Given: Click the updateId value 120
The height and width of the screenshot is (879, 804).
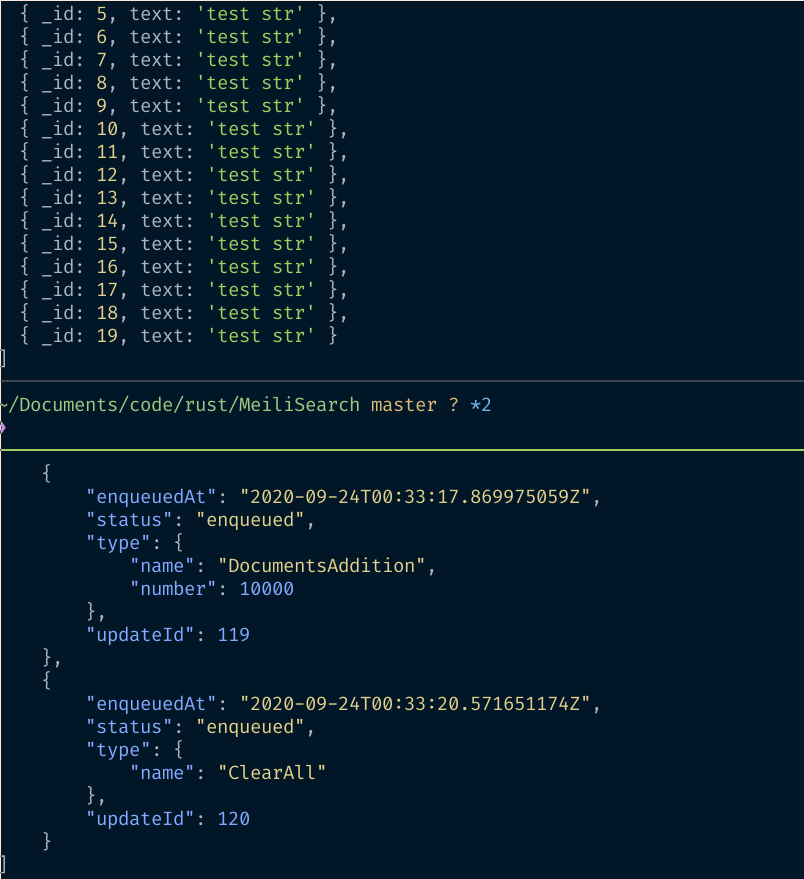Looking at the screenshot, I should tap(234, 818).
